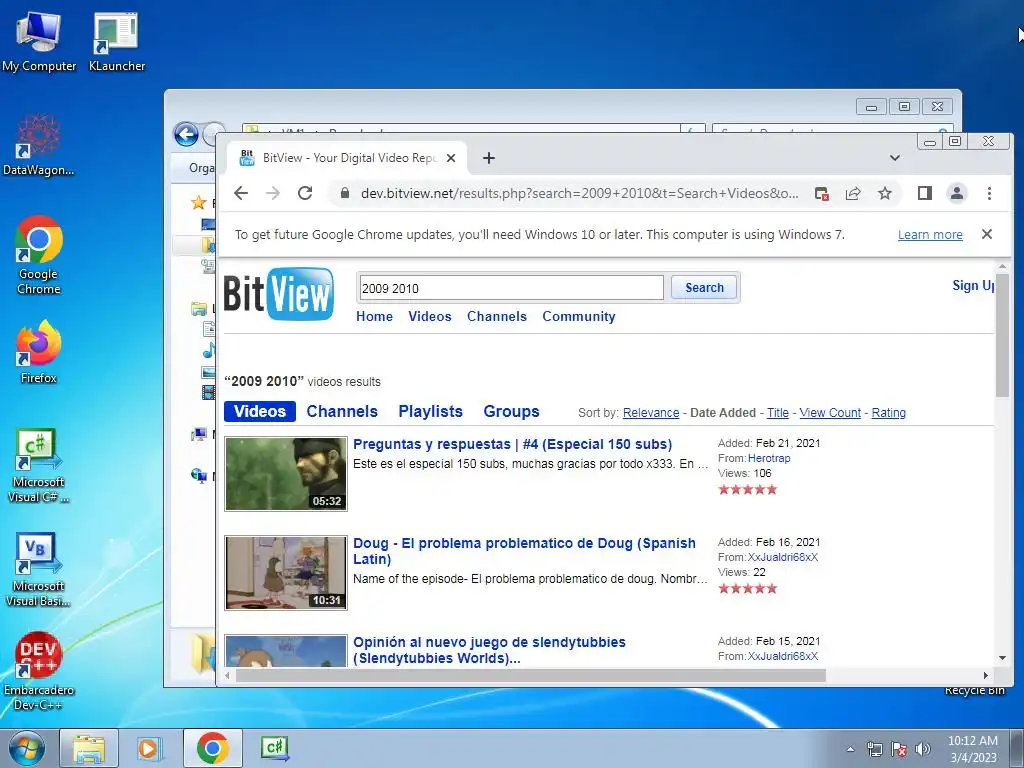Sort results by View Count
This screenshot has height=768, width=1024.
(x=830, y=413)
